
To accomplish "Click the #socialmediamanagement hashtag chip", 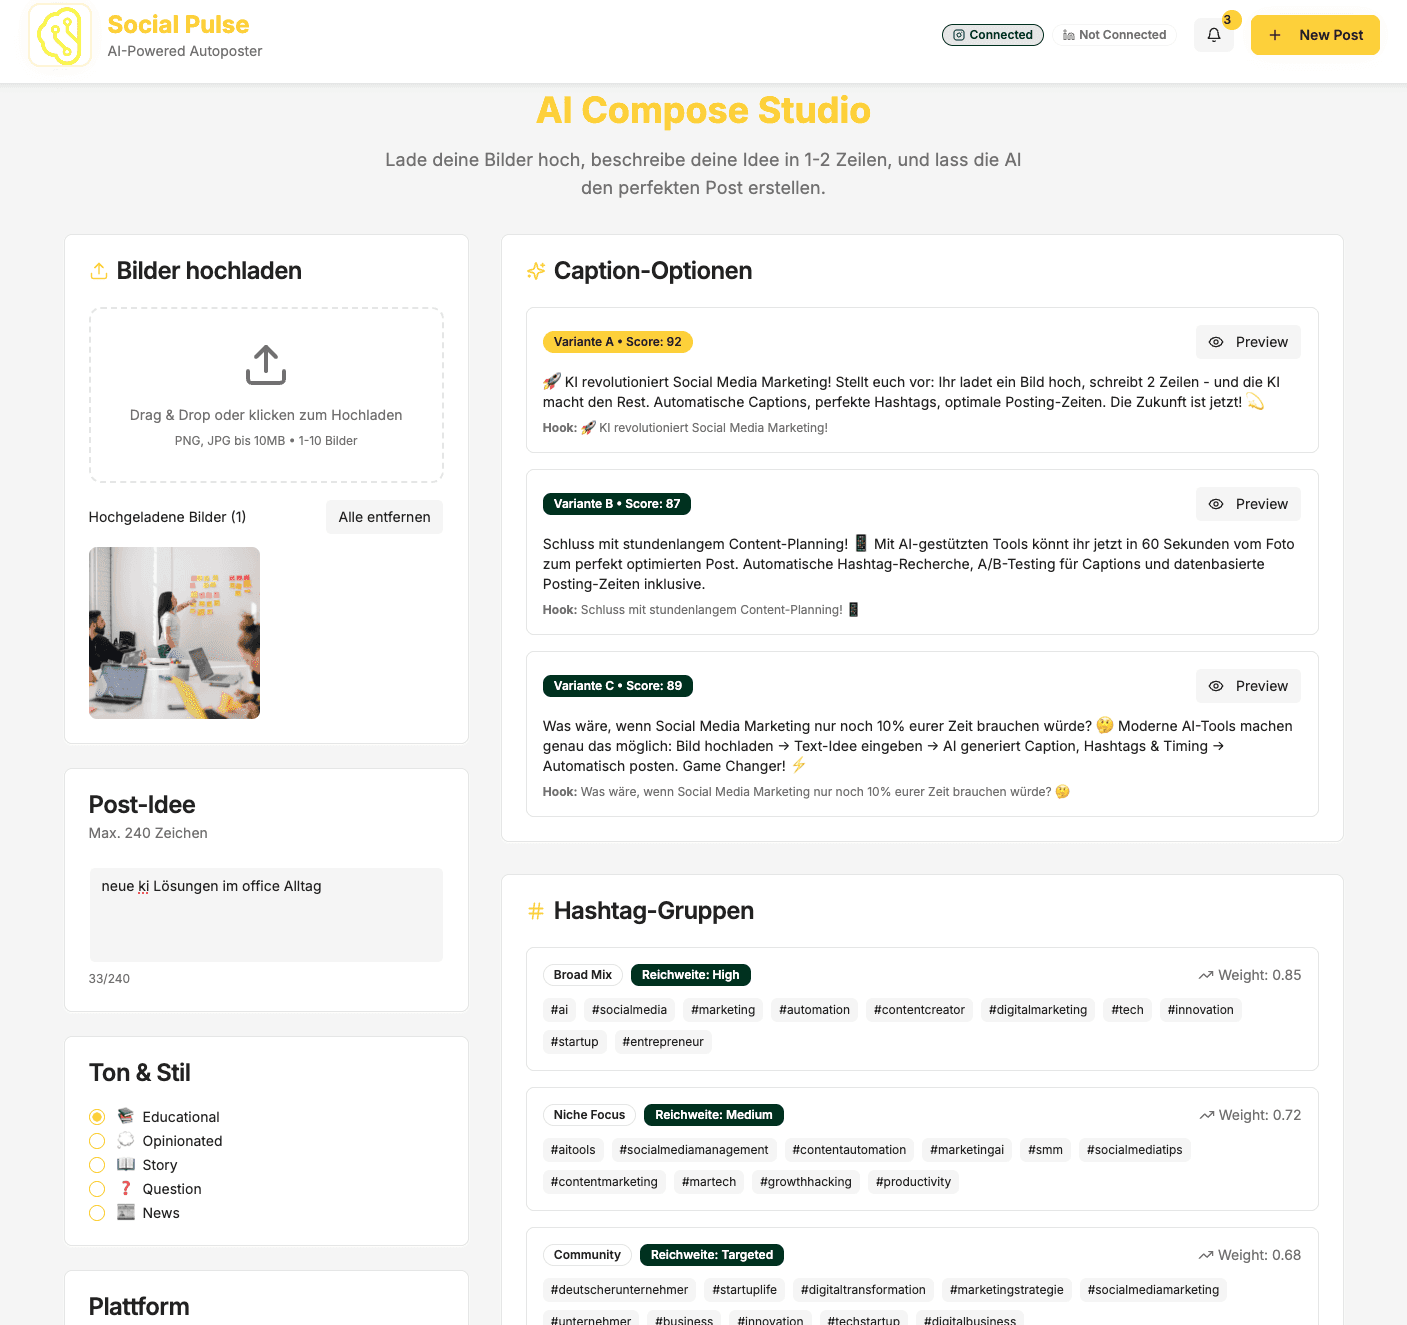I will pos(694,1150).
